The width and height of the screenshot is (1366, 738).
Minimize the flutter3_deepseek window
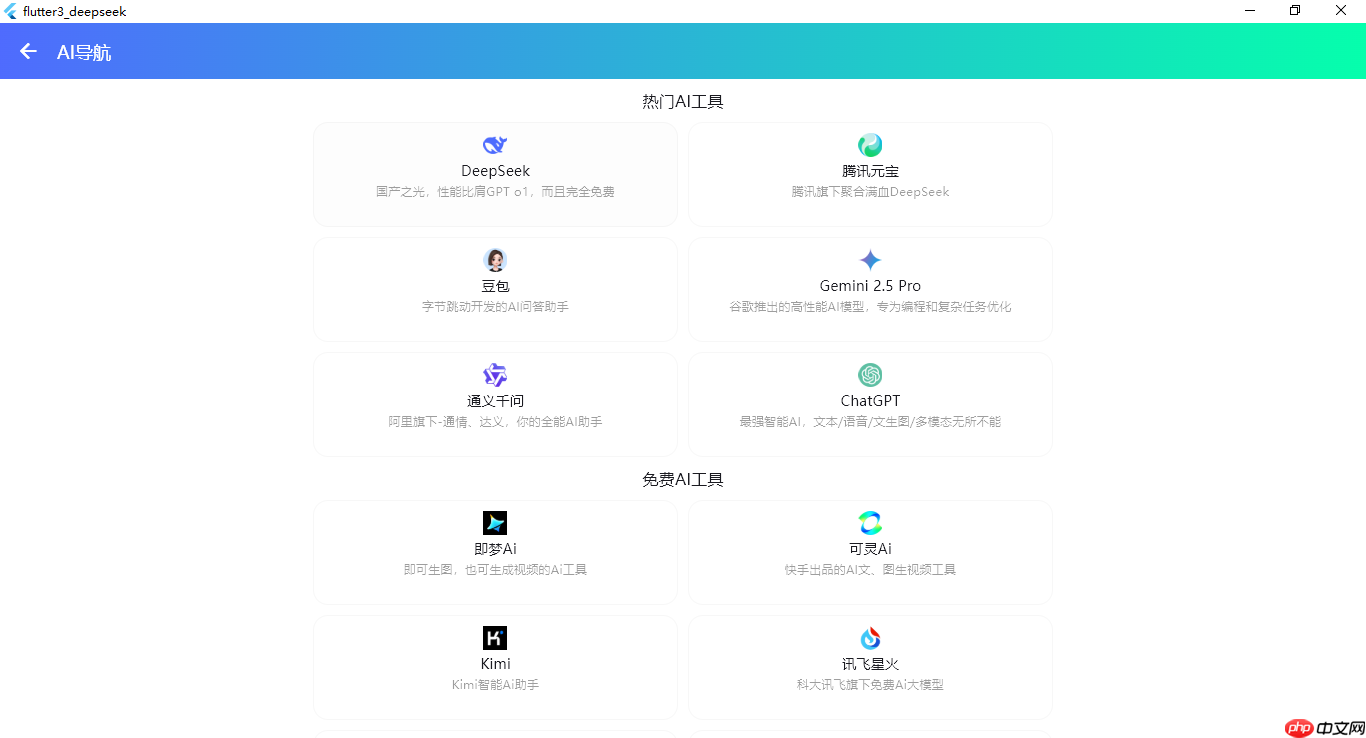[1250, 11]
